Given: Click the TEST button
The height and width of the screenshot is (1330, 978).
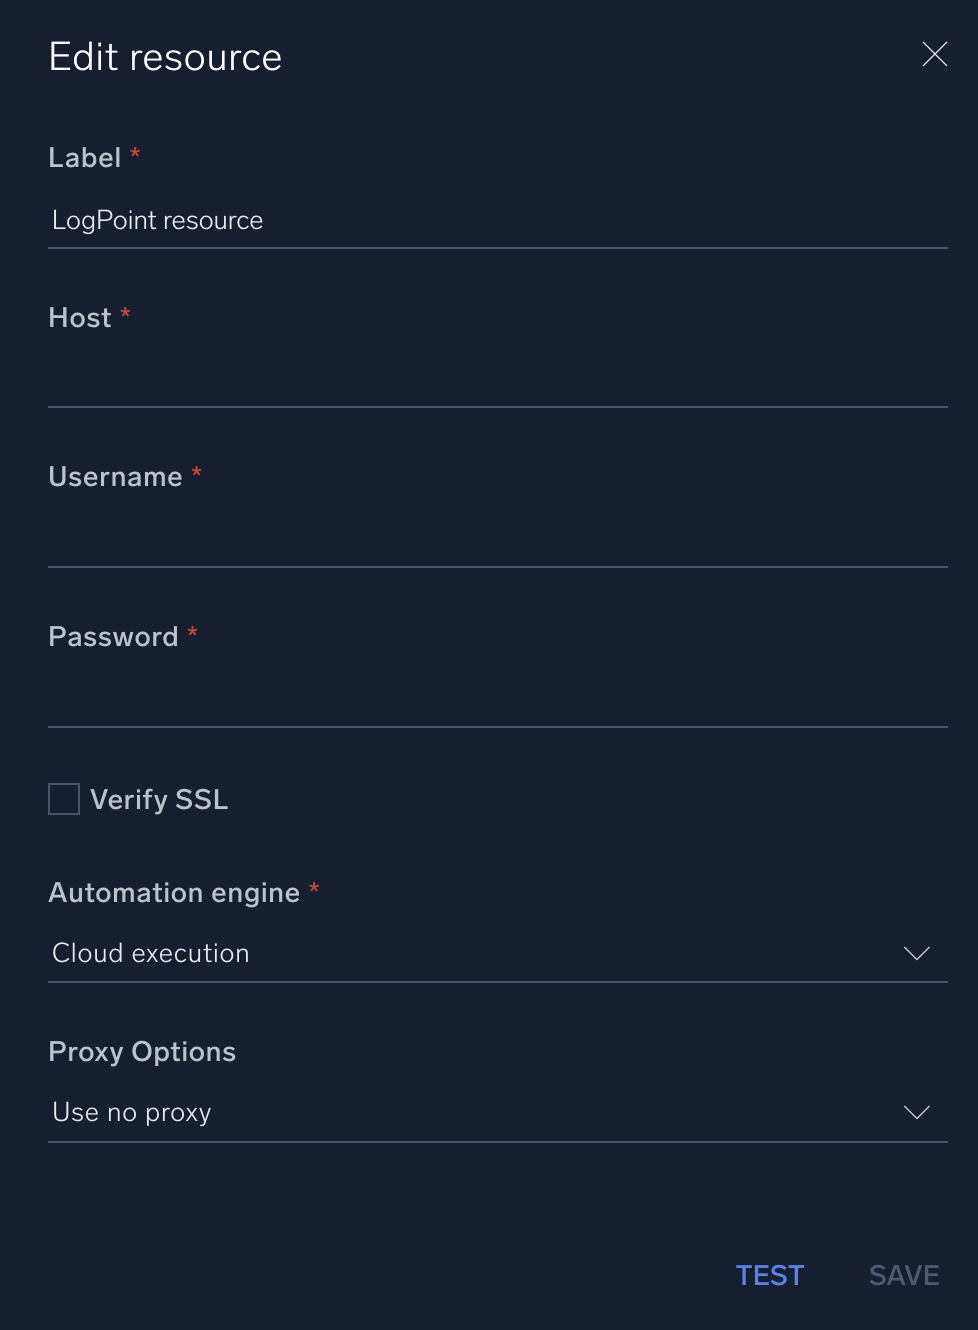Looking at the screenshot, I should pyautogui.click(x=769, y=1275).
